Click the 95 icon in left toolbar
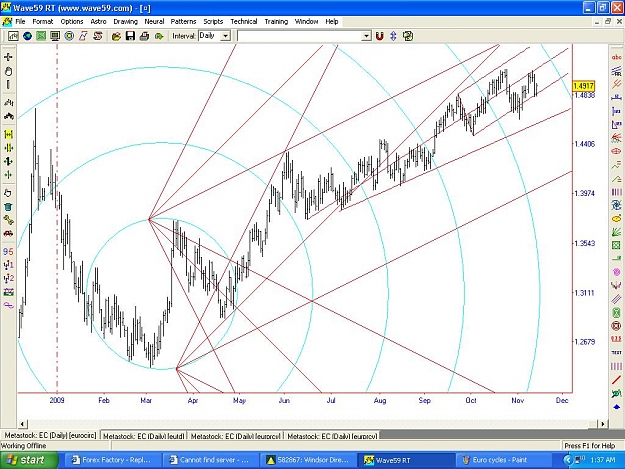Viewport: 625px width, 469px height. 8,251
